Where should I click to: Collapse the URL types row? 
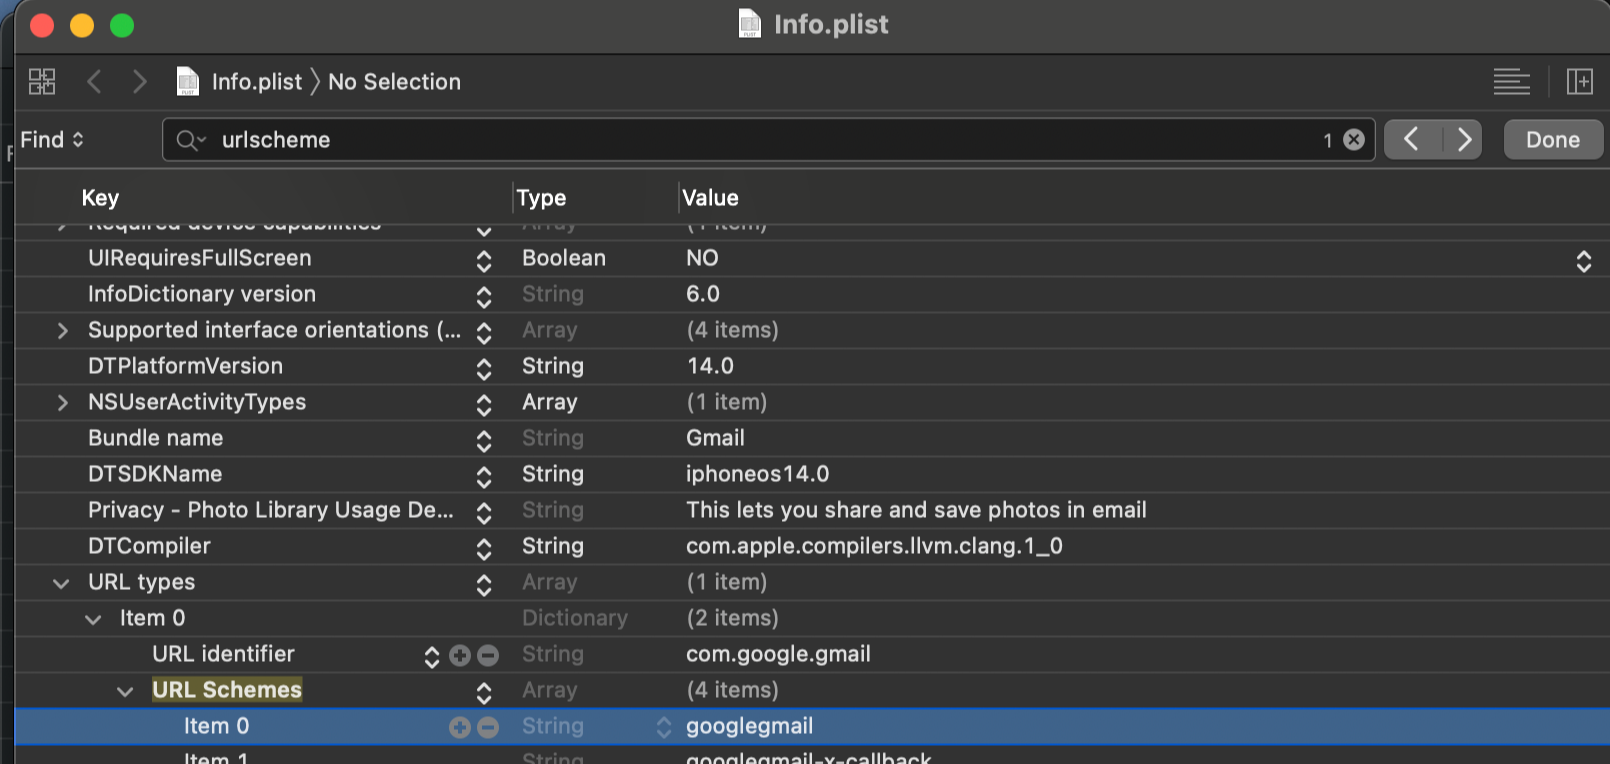click(x=61, y=583)
